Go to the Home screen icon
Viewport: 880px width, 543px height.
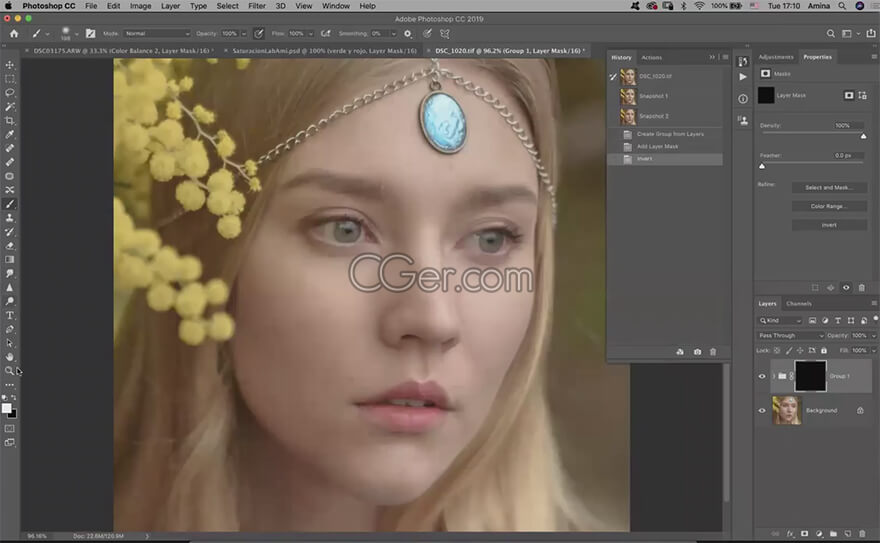[x=14, y=34]
